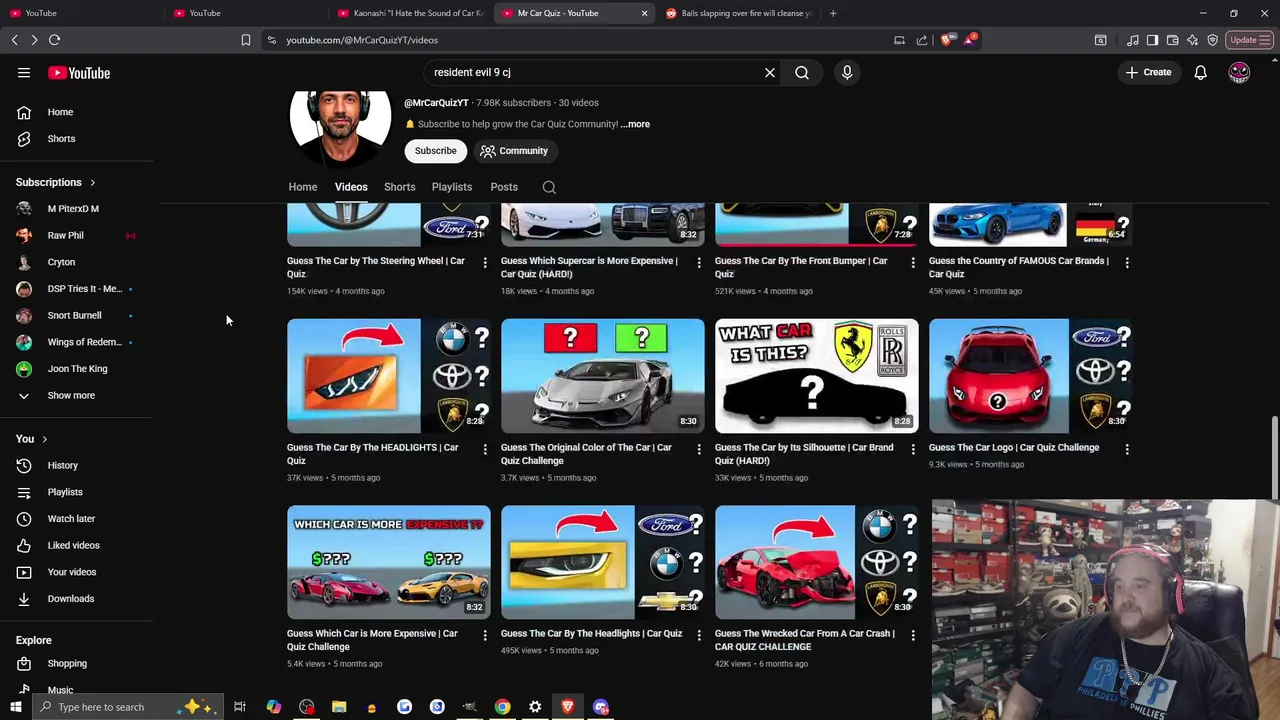This screenshot has width=1280, height=720.
Task: Open channel Posts tab
Action: [x=504, y=187]
